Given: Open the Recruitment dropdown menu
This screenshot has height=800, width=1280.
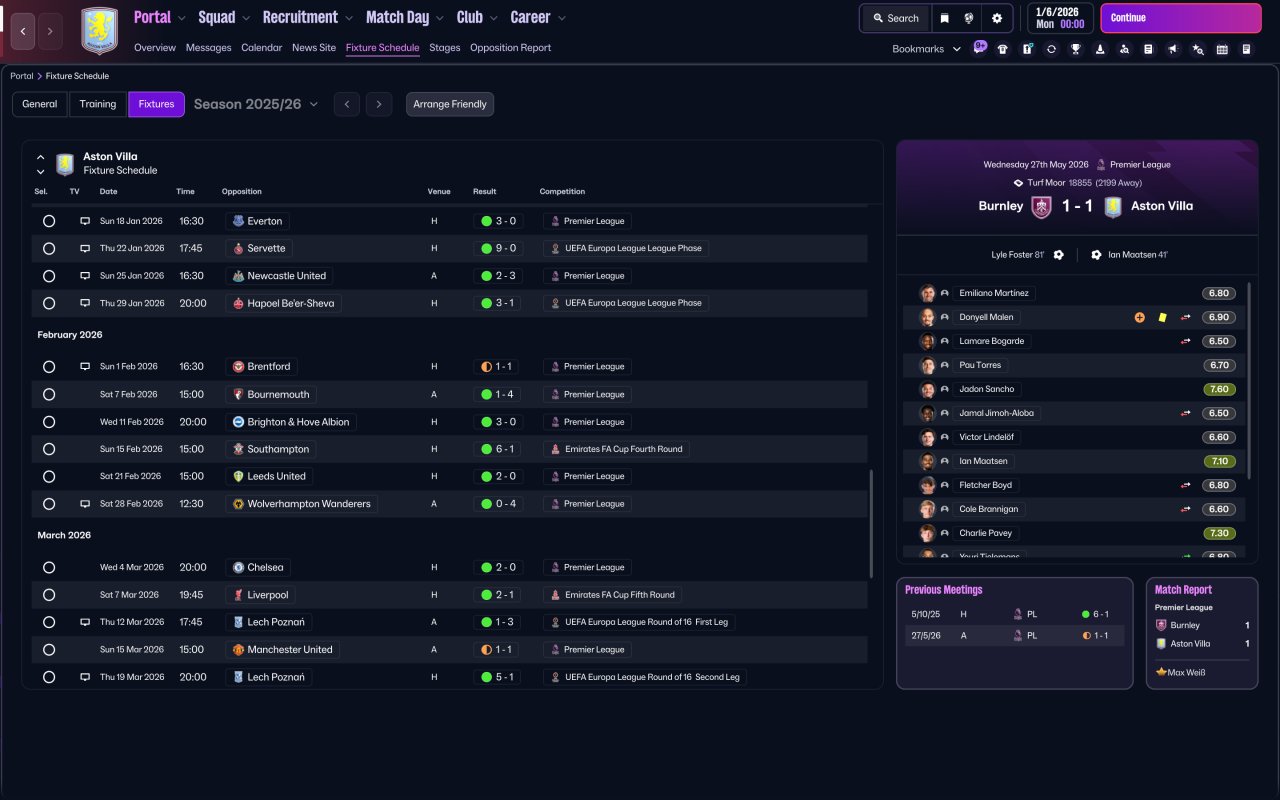Looking at the screenshot, I should click(x=308, y=17).
